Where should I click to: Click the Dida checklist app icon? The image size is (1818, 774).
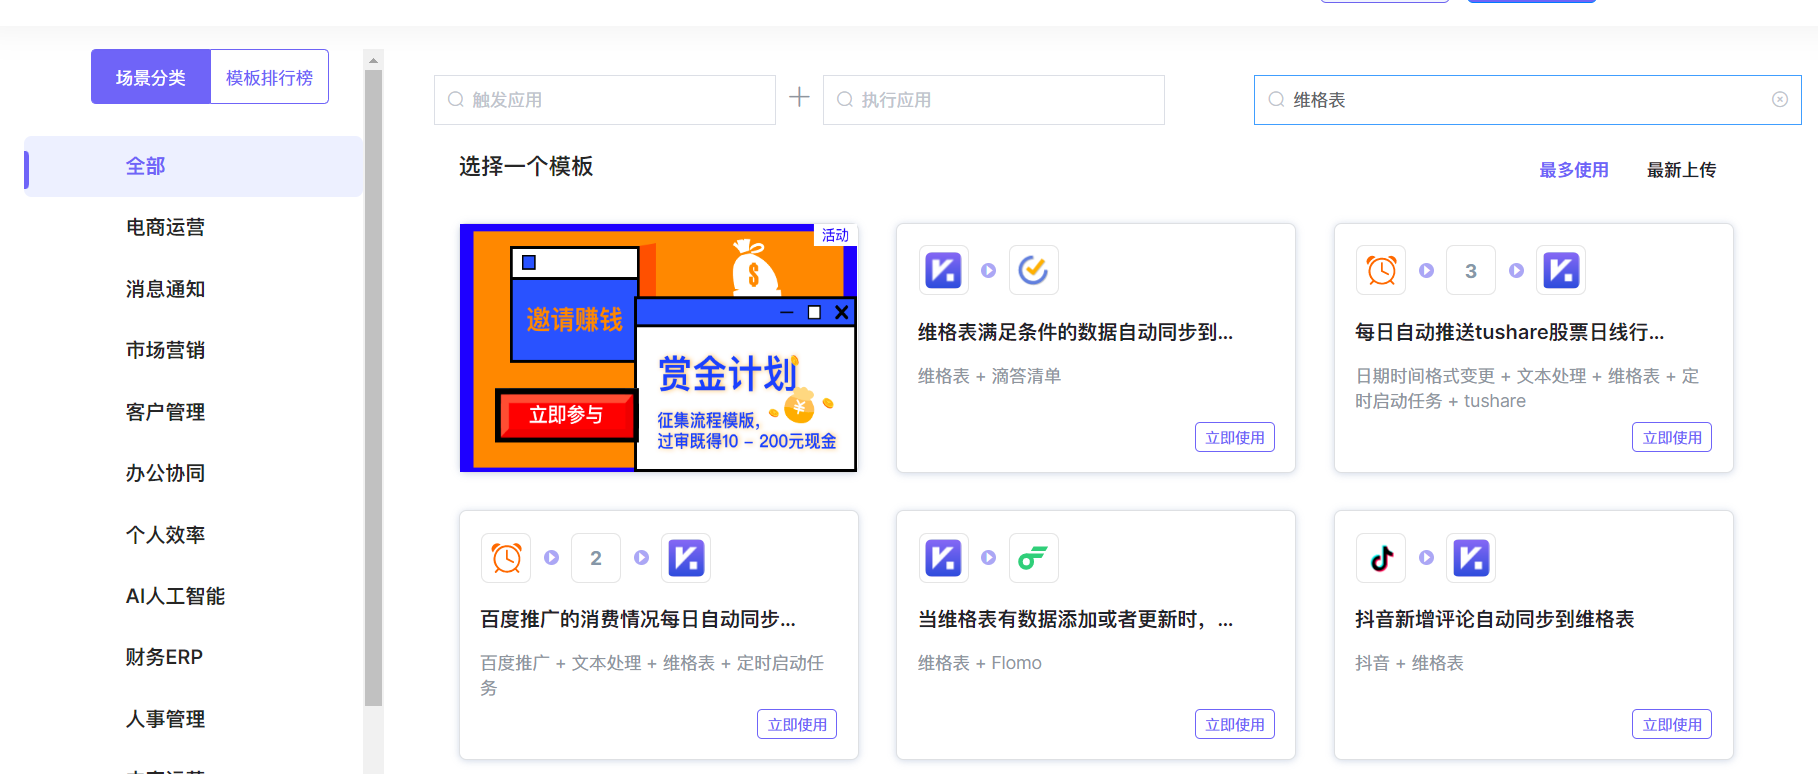(x=1033, y=270)
